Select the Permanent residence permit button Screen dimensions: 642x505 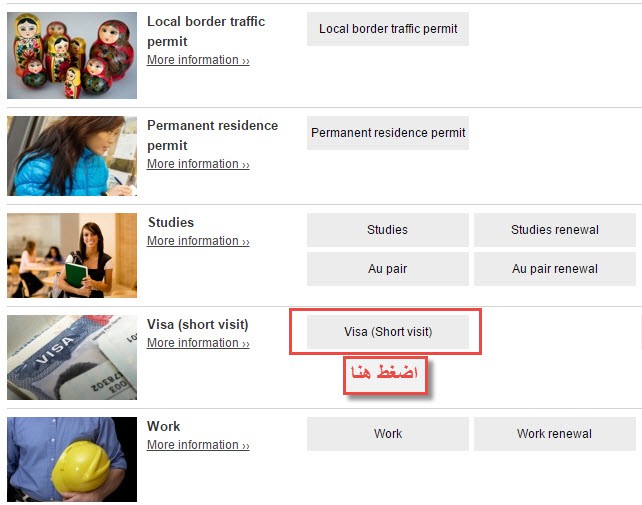(388, 133)
